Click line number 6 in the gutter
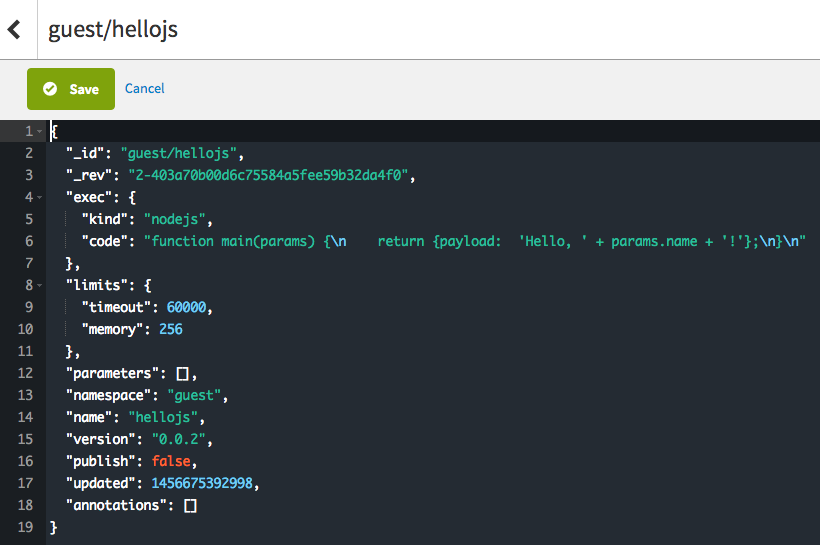Screen dimensions: 820x545 [x=29, y=241]
